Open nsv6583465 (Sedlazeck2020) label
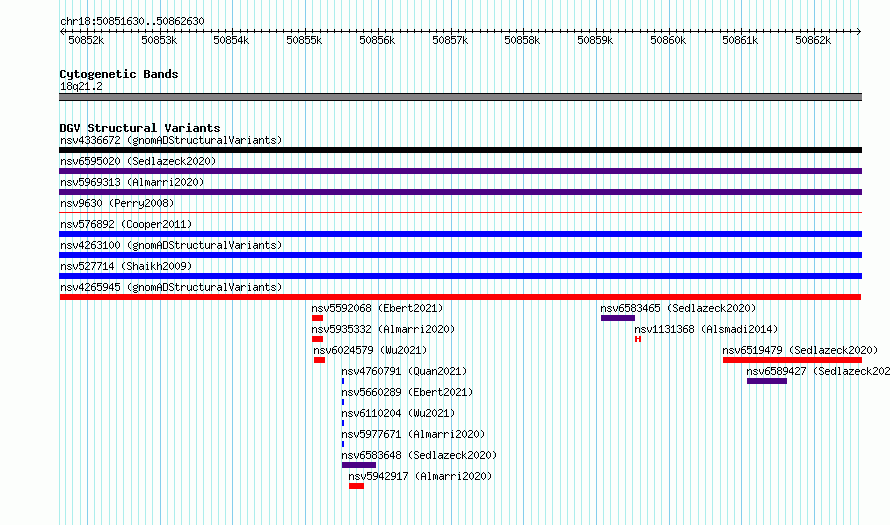Screen dimensions: 890x525 coord(678,308)
